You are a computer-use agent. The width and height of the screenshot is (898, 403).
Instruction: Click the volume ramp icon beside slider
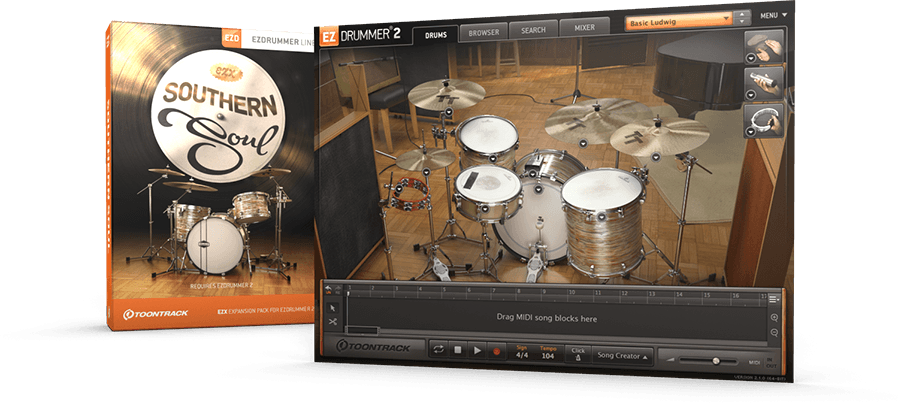pos(669,360)
